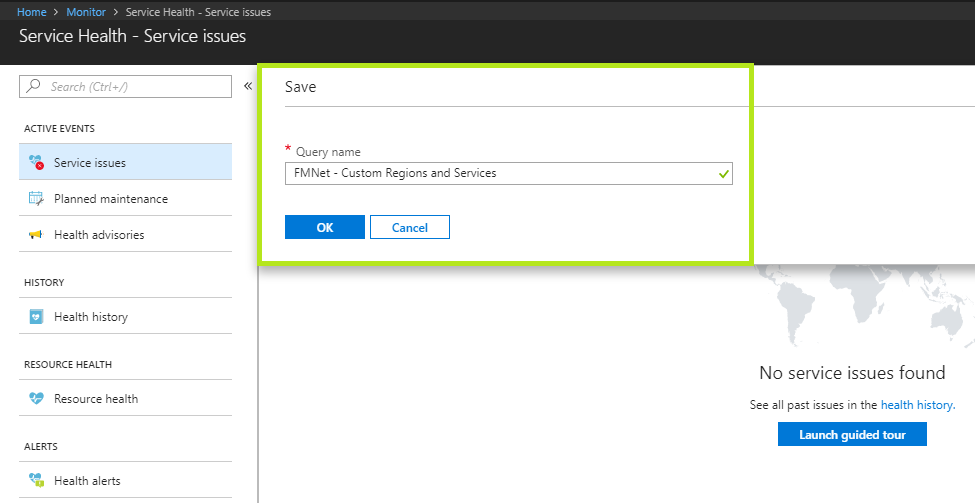Click the HISTORY section header
The image size is (975, 503).
click(x=44, y=282)
